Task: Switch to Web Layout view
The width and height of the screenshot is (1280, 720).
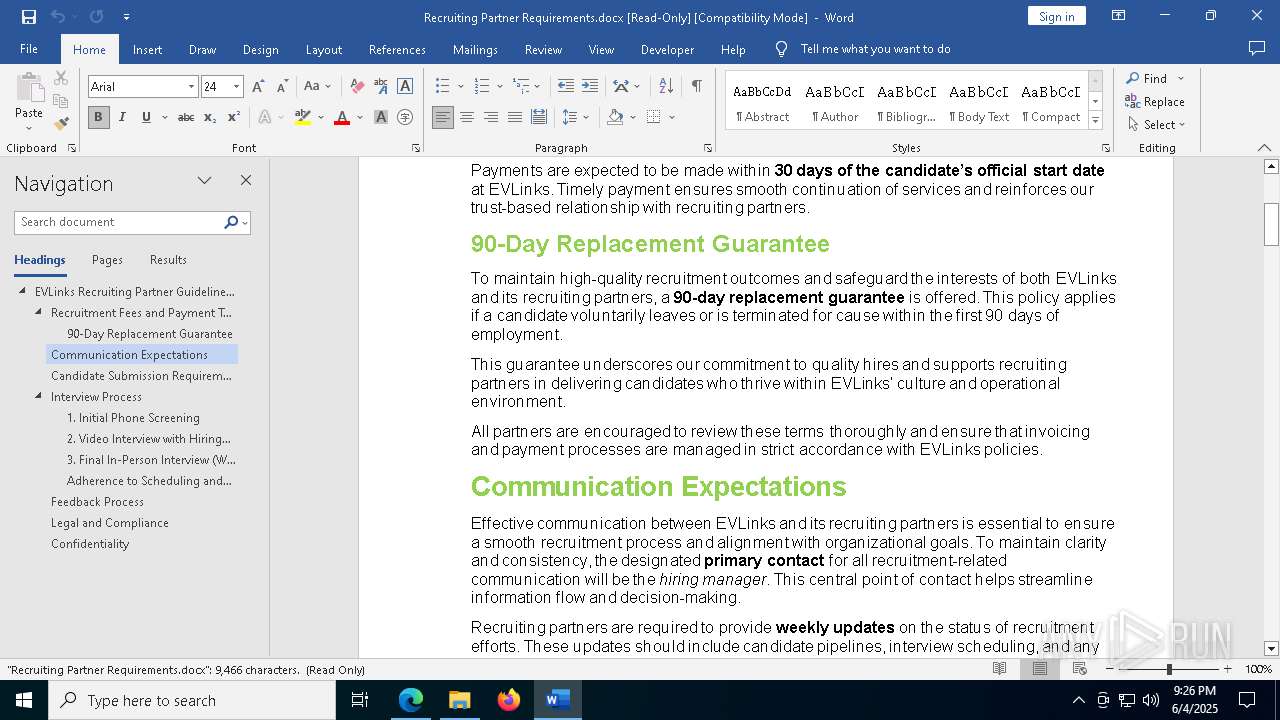Action: (x=1080, y=669)
